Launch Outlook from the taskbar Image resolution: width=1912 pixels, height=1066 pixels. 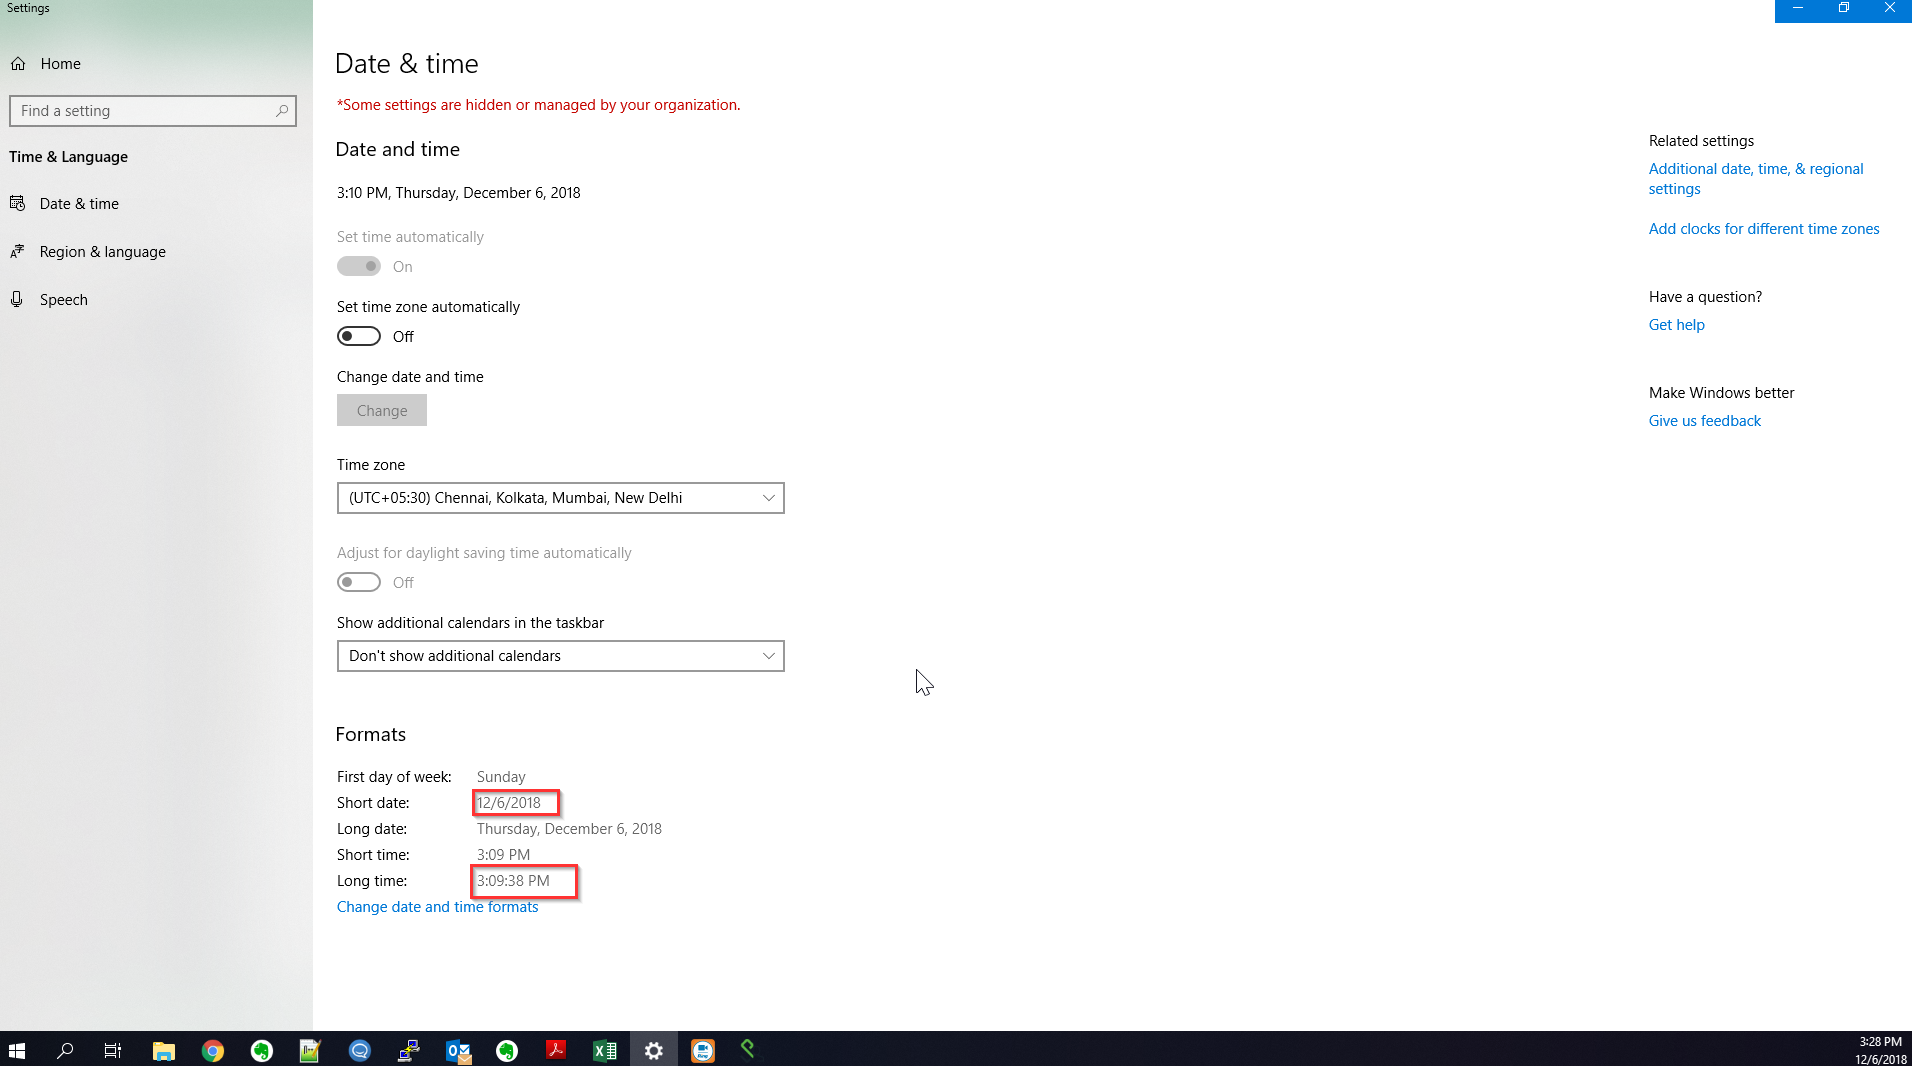tap(458, 1050)
